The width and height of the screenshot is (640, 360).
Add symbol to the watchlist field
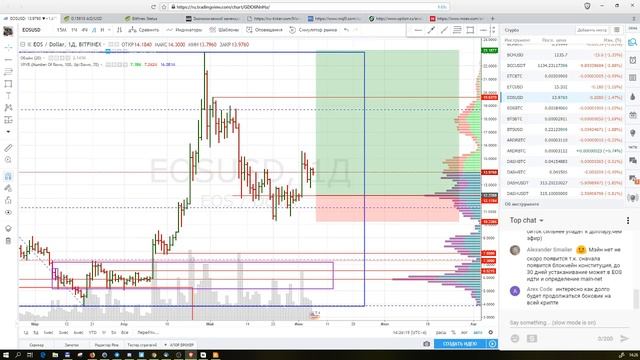(592, 30)
